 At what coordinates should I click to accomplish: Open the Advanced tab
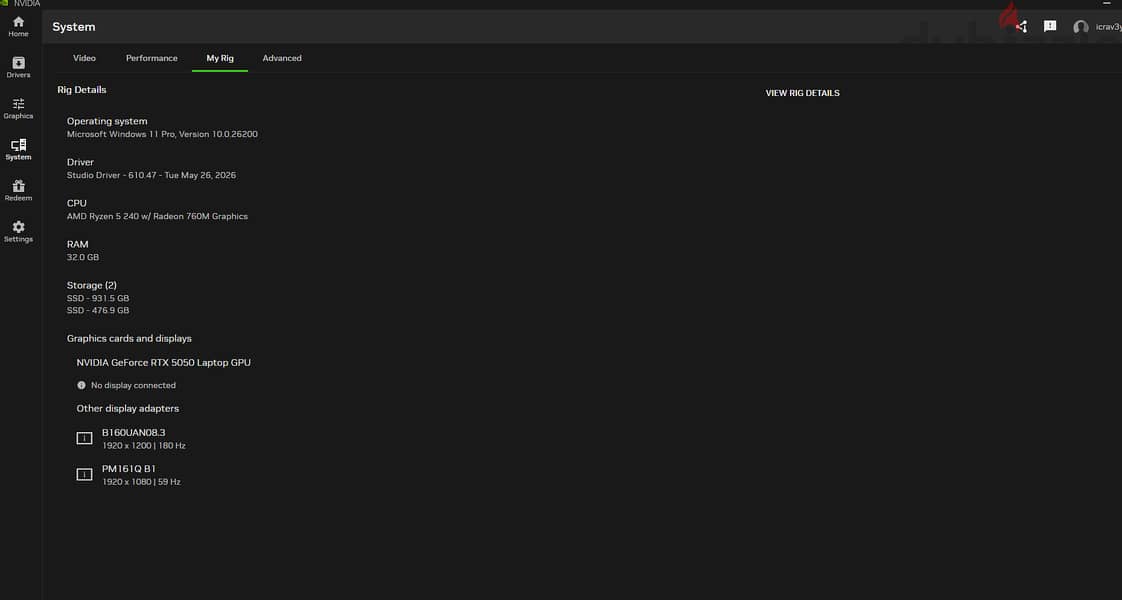[x=282, y=58]
